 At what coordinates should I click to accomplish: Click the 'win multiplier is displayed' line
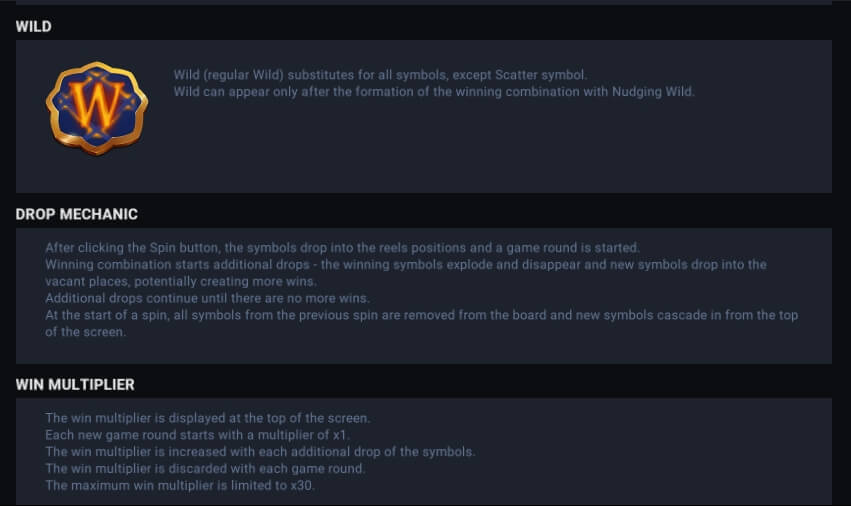pyautogui.click(x=207, y=419)
